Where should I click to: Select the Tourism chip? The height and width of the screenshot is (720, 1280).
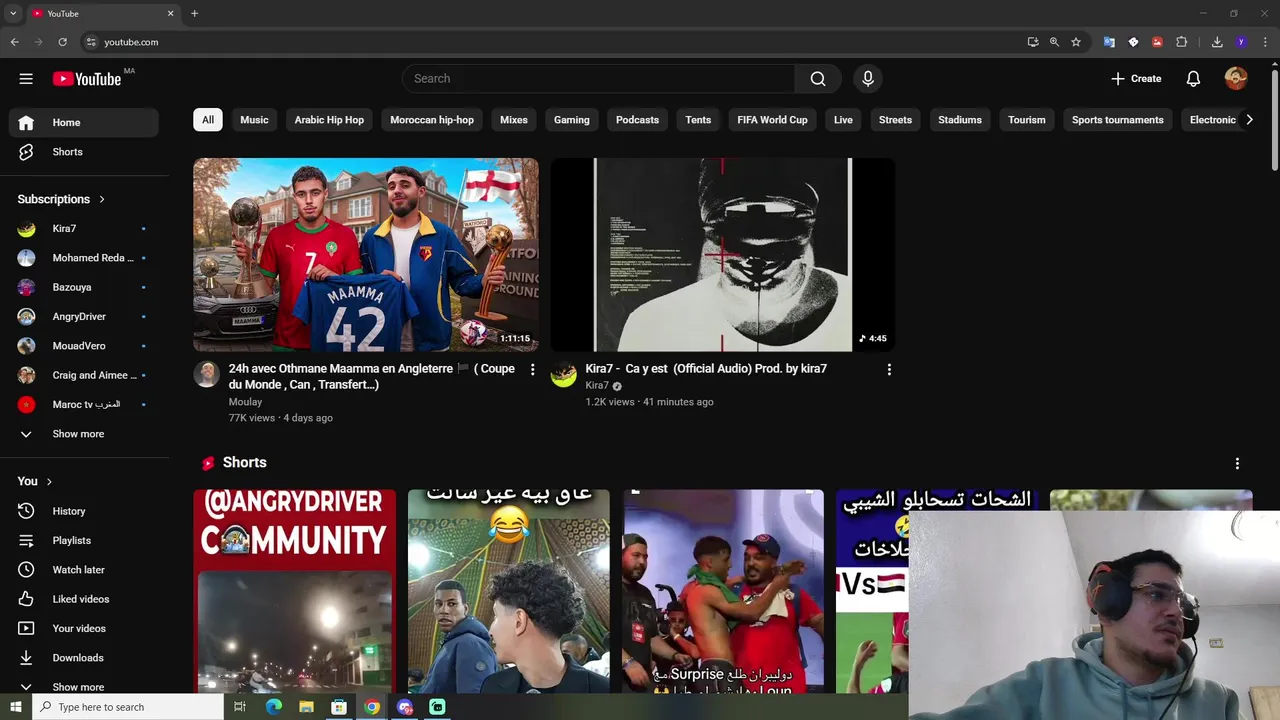[x=1027, y=120]
